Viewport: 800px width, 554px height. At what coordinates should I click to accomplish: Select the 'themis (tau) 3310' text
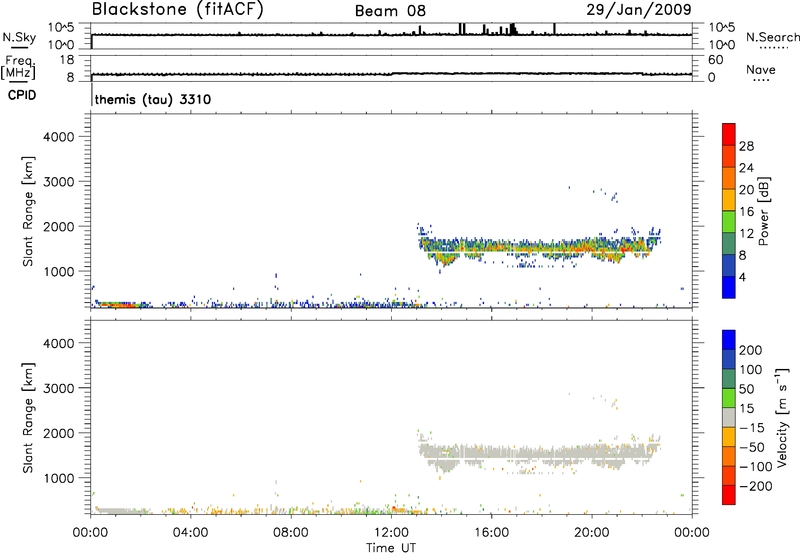[x=153, y=99]
